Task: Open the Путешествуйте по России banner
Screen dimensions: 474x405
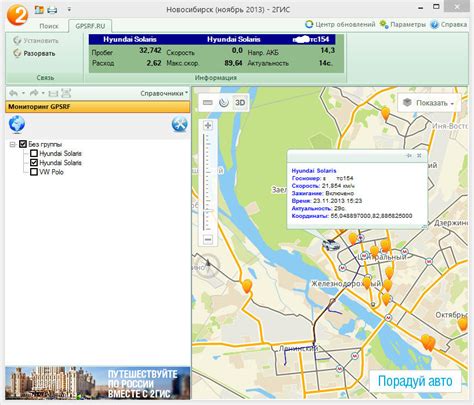Action: coord(98,383)
